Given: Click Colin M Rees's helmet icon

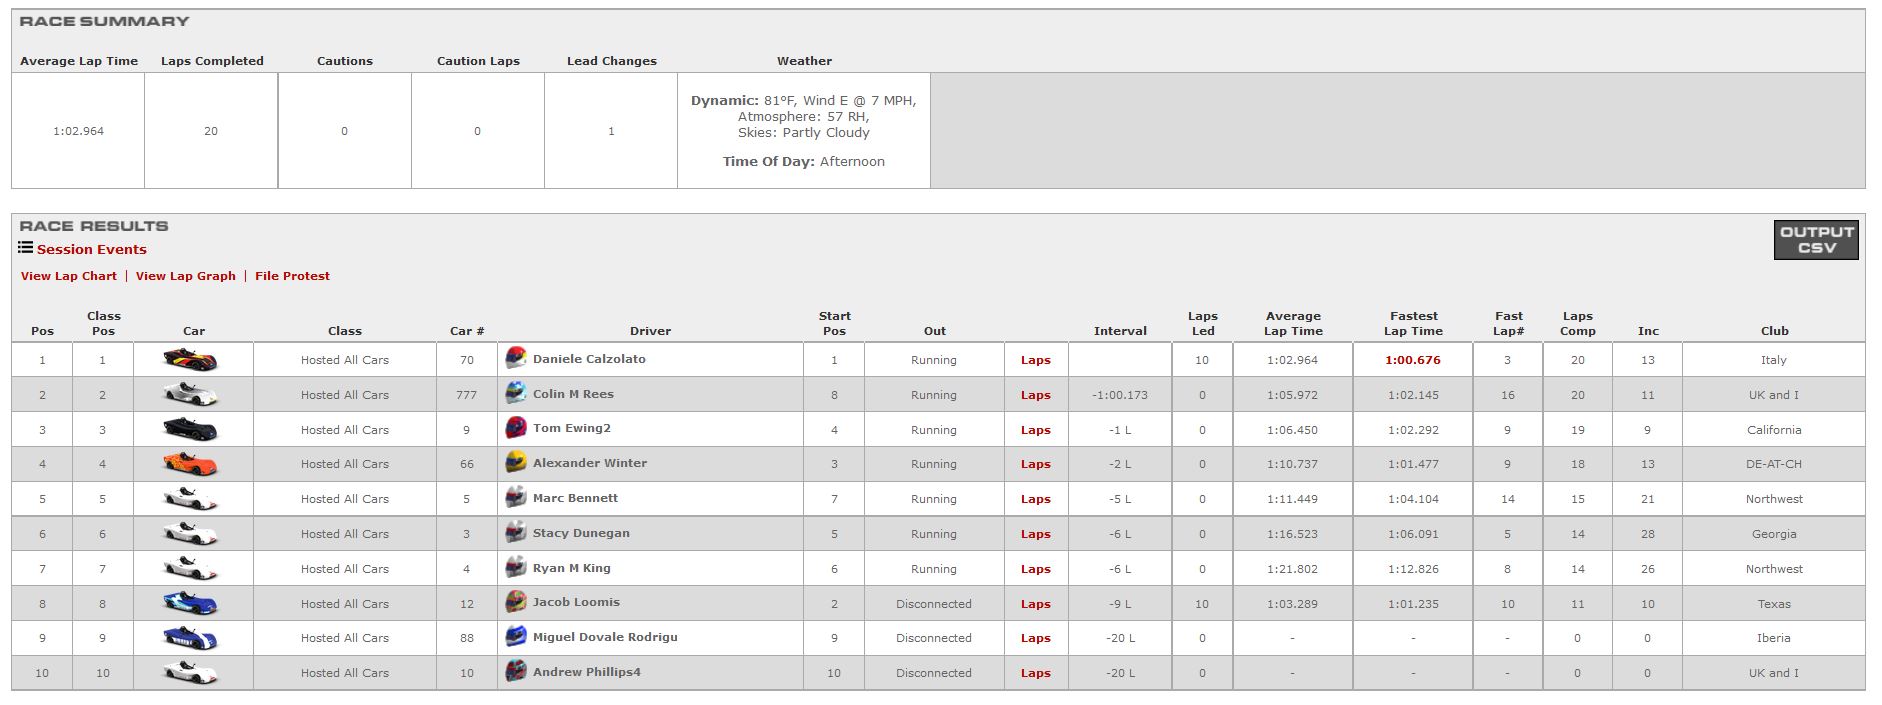Looking at the screenshot, I should tap(516, 393).
